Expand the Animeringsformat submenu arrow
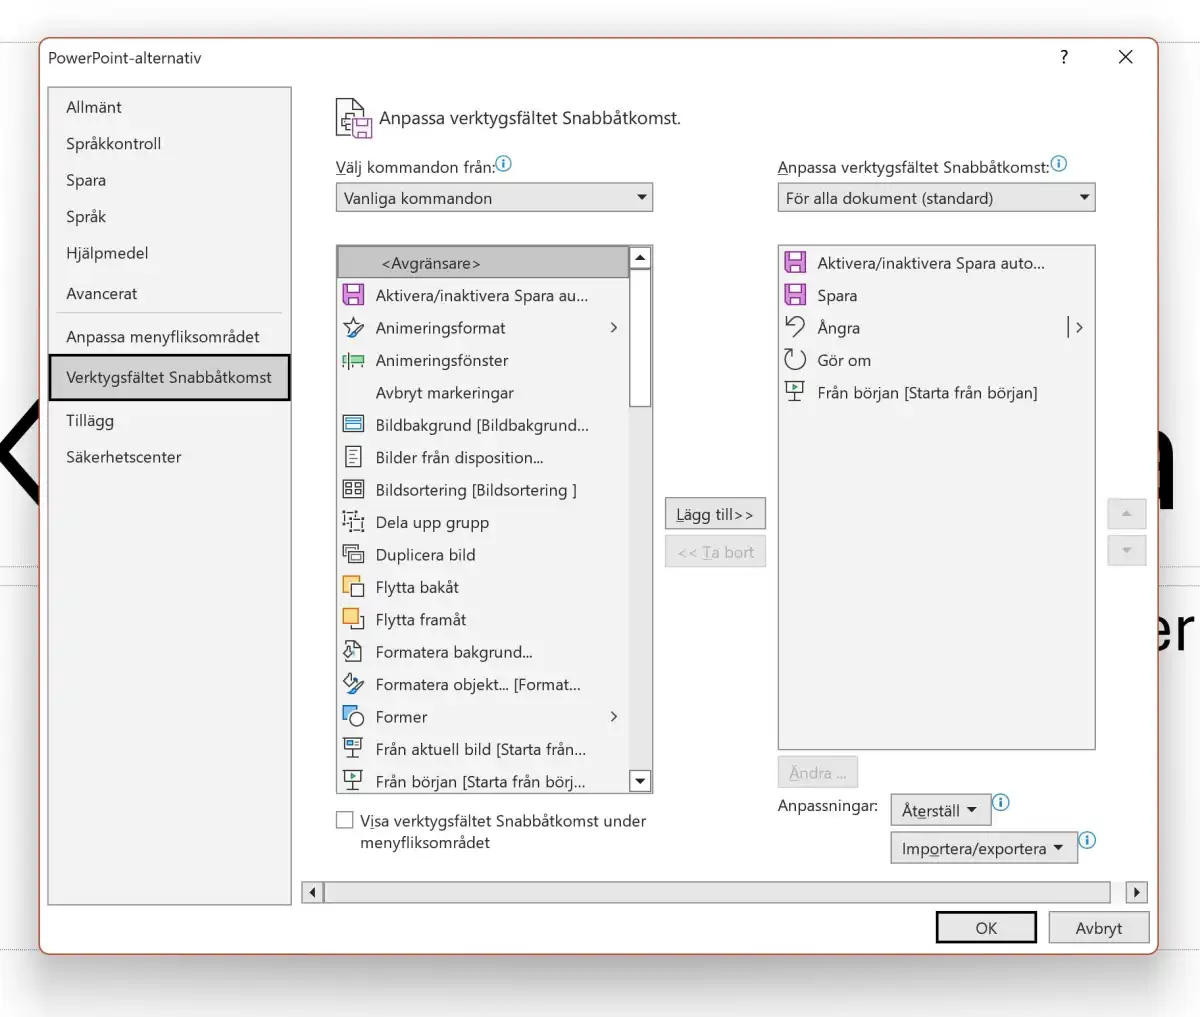 614,328
